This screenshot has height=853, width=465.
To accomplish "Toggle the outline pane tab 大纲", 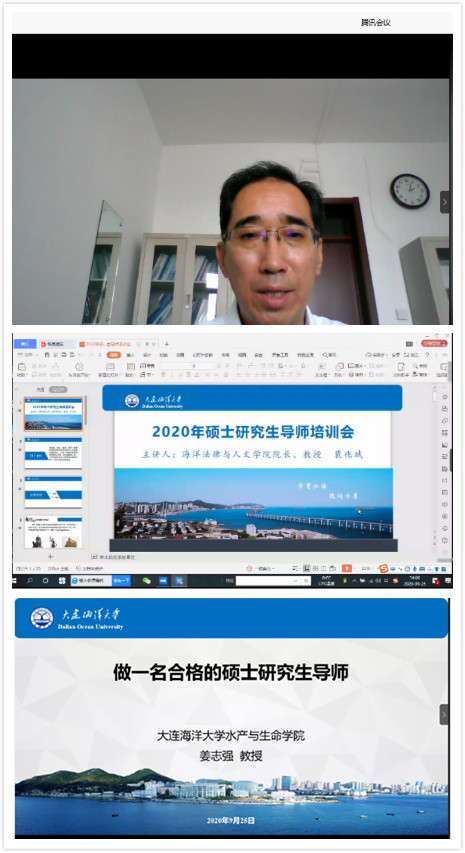I will (40, 390).
